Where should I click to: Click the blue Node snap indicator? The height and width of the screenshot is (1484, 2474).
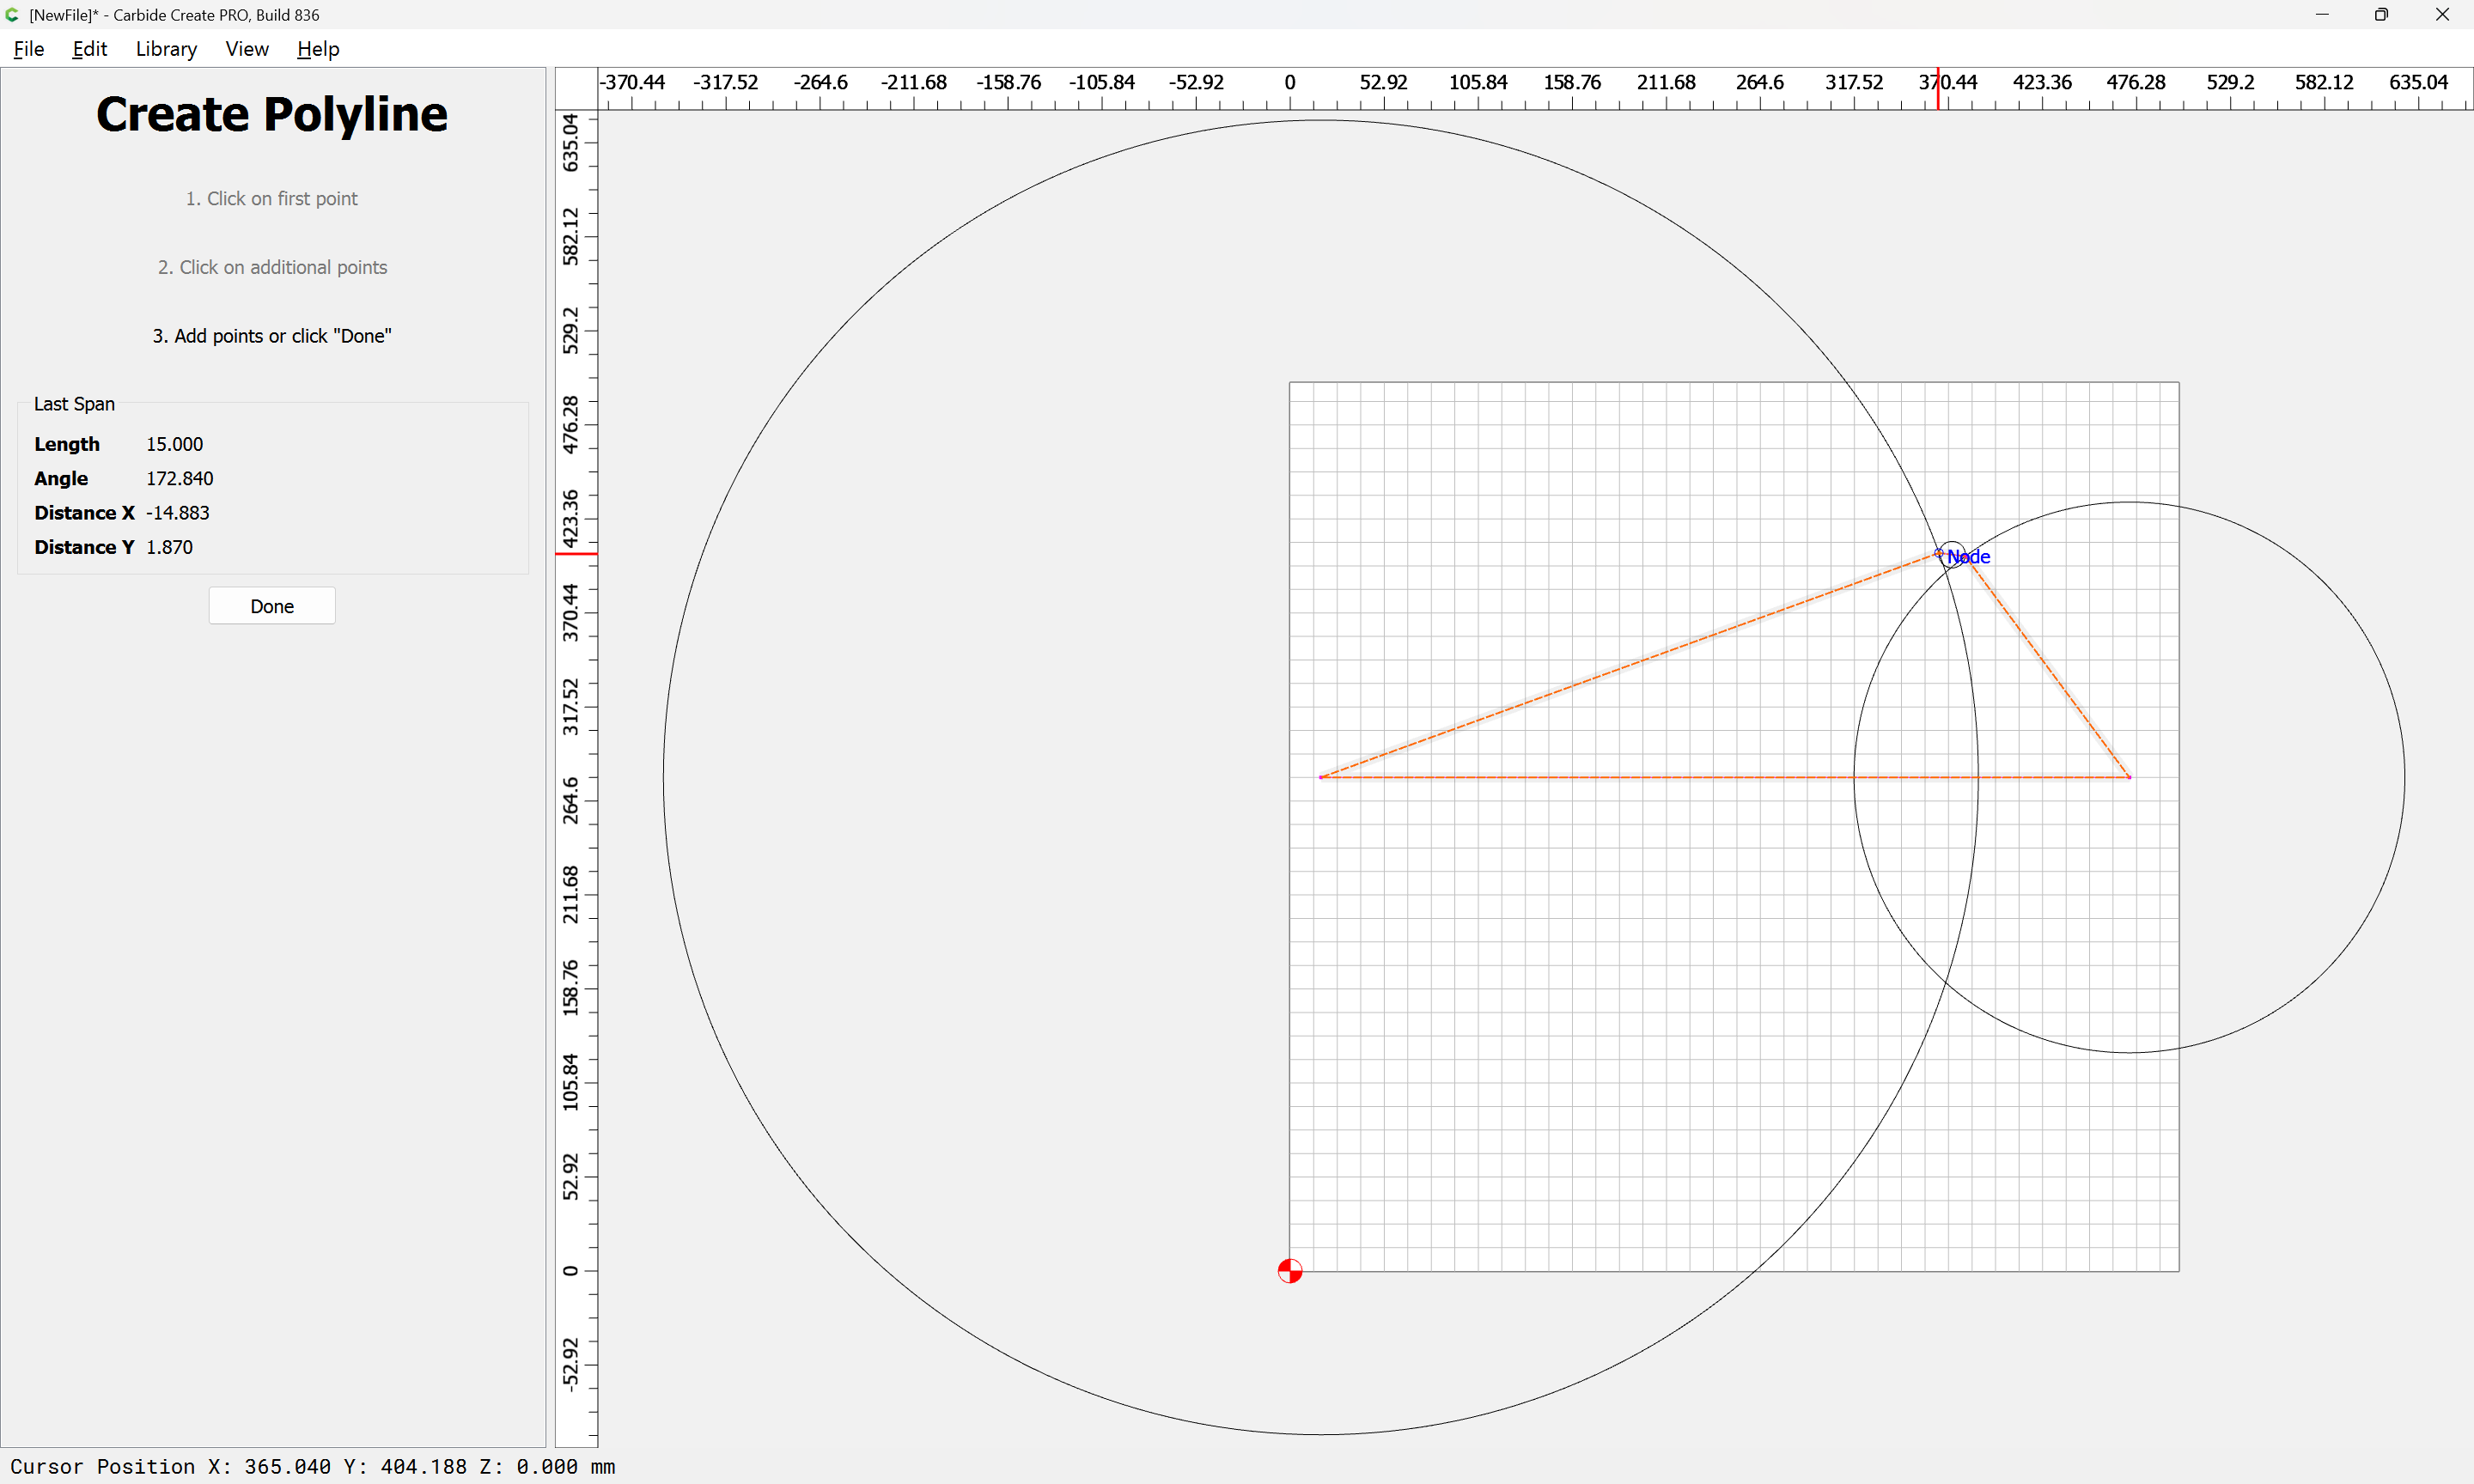[1967, 557]
